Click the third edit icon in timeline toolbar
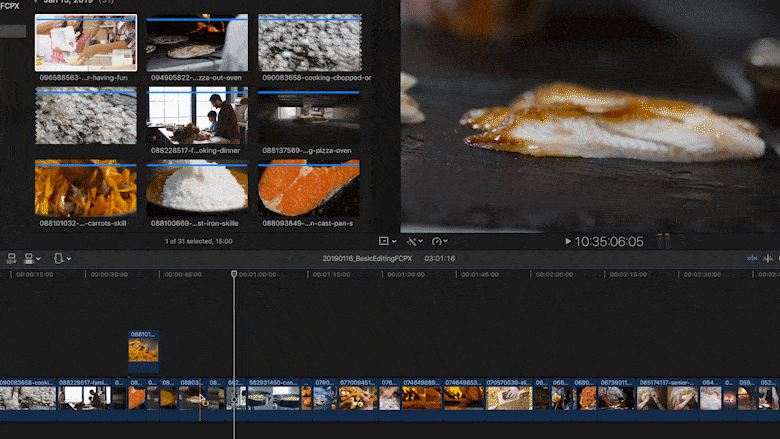 [x=59, y=258]
